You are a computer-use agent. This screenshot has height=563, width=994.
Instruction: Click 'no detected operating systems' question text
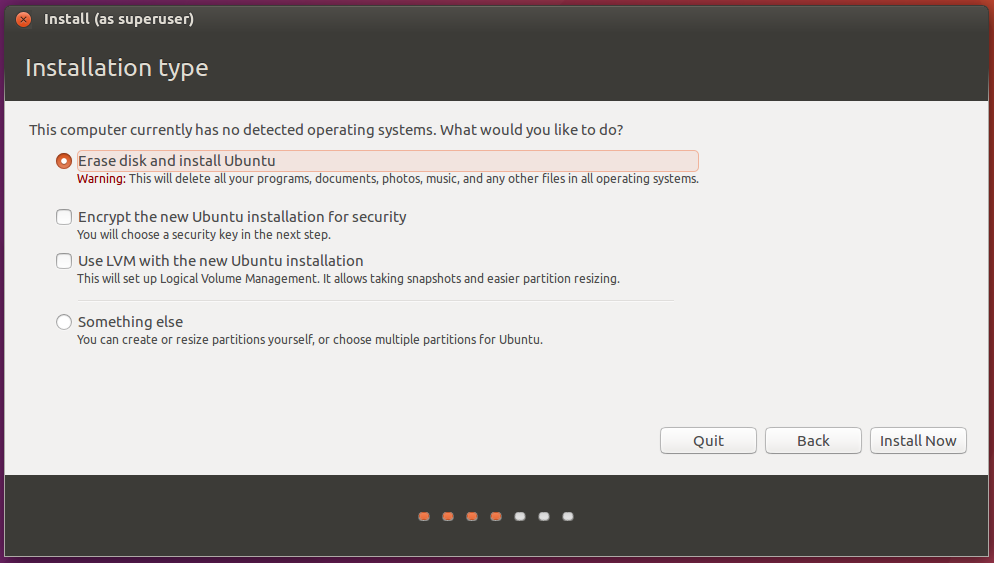326,130
